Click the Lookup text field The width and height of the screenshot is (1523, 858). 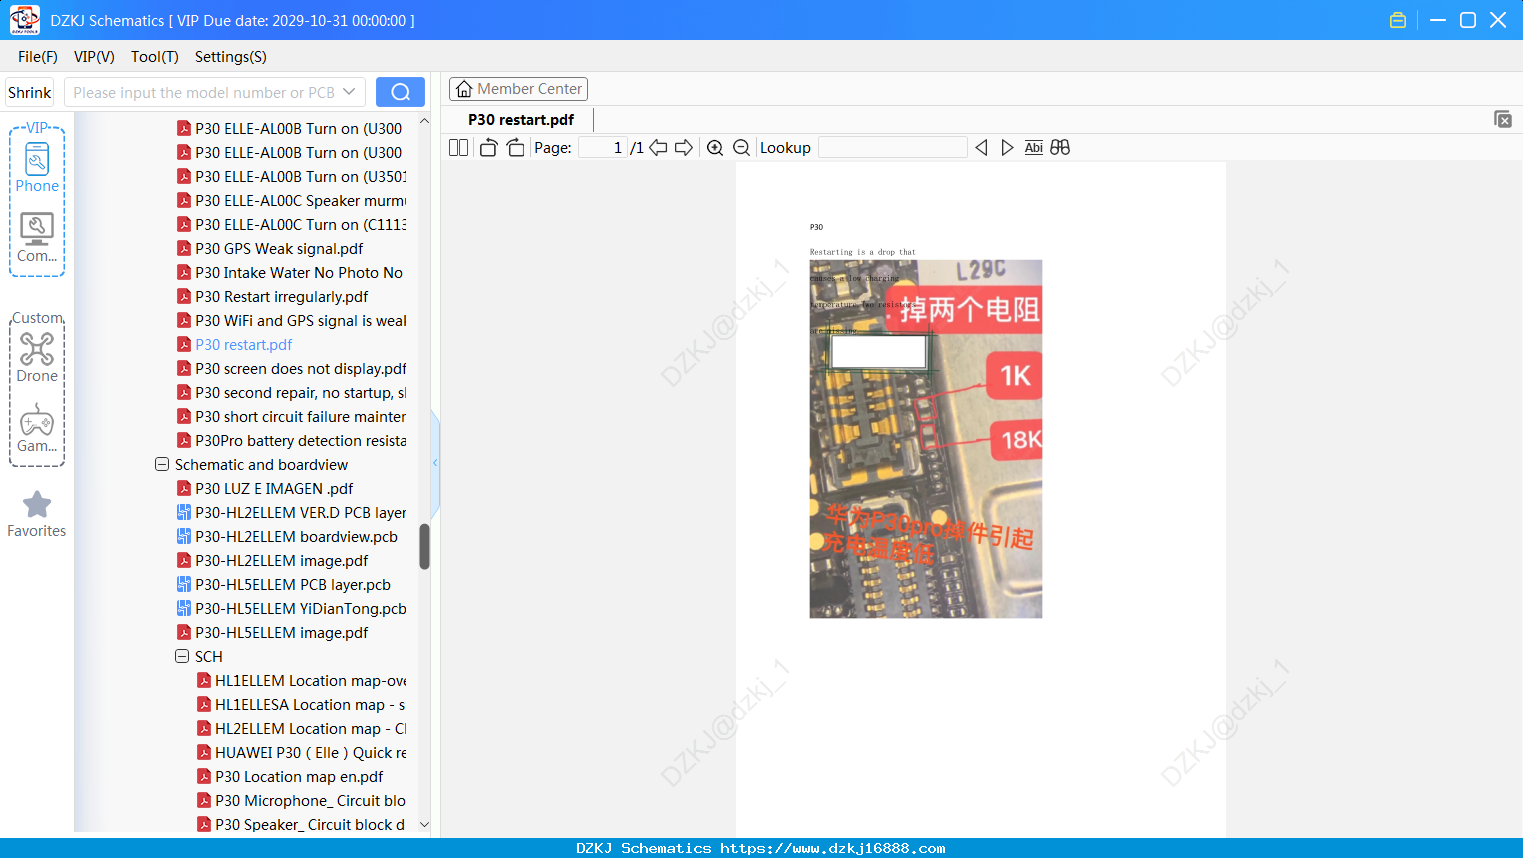892,148
